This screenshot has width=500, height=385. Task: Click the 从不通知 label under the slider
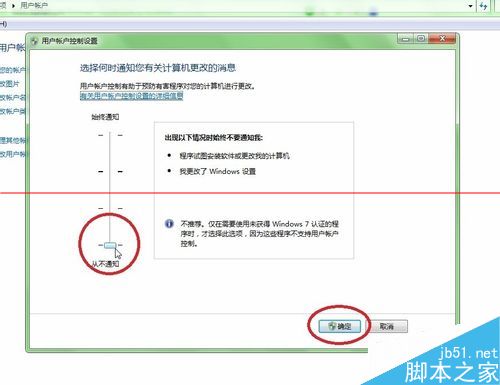click(x=105, y=264)
